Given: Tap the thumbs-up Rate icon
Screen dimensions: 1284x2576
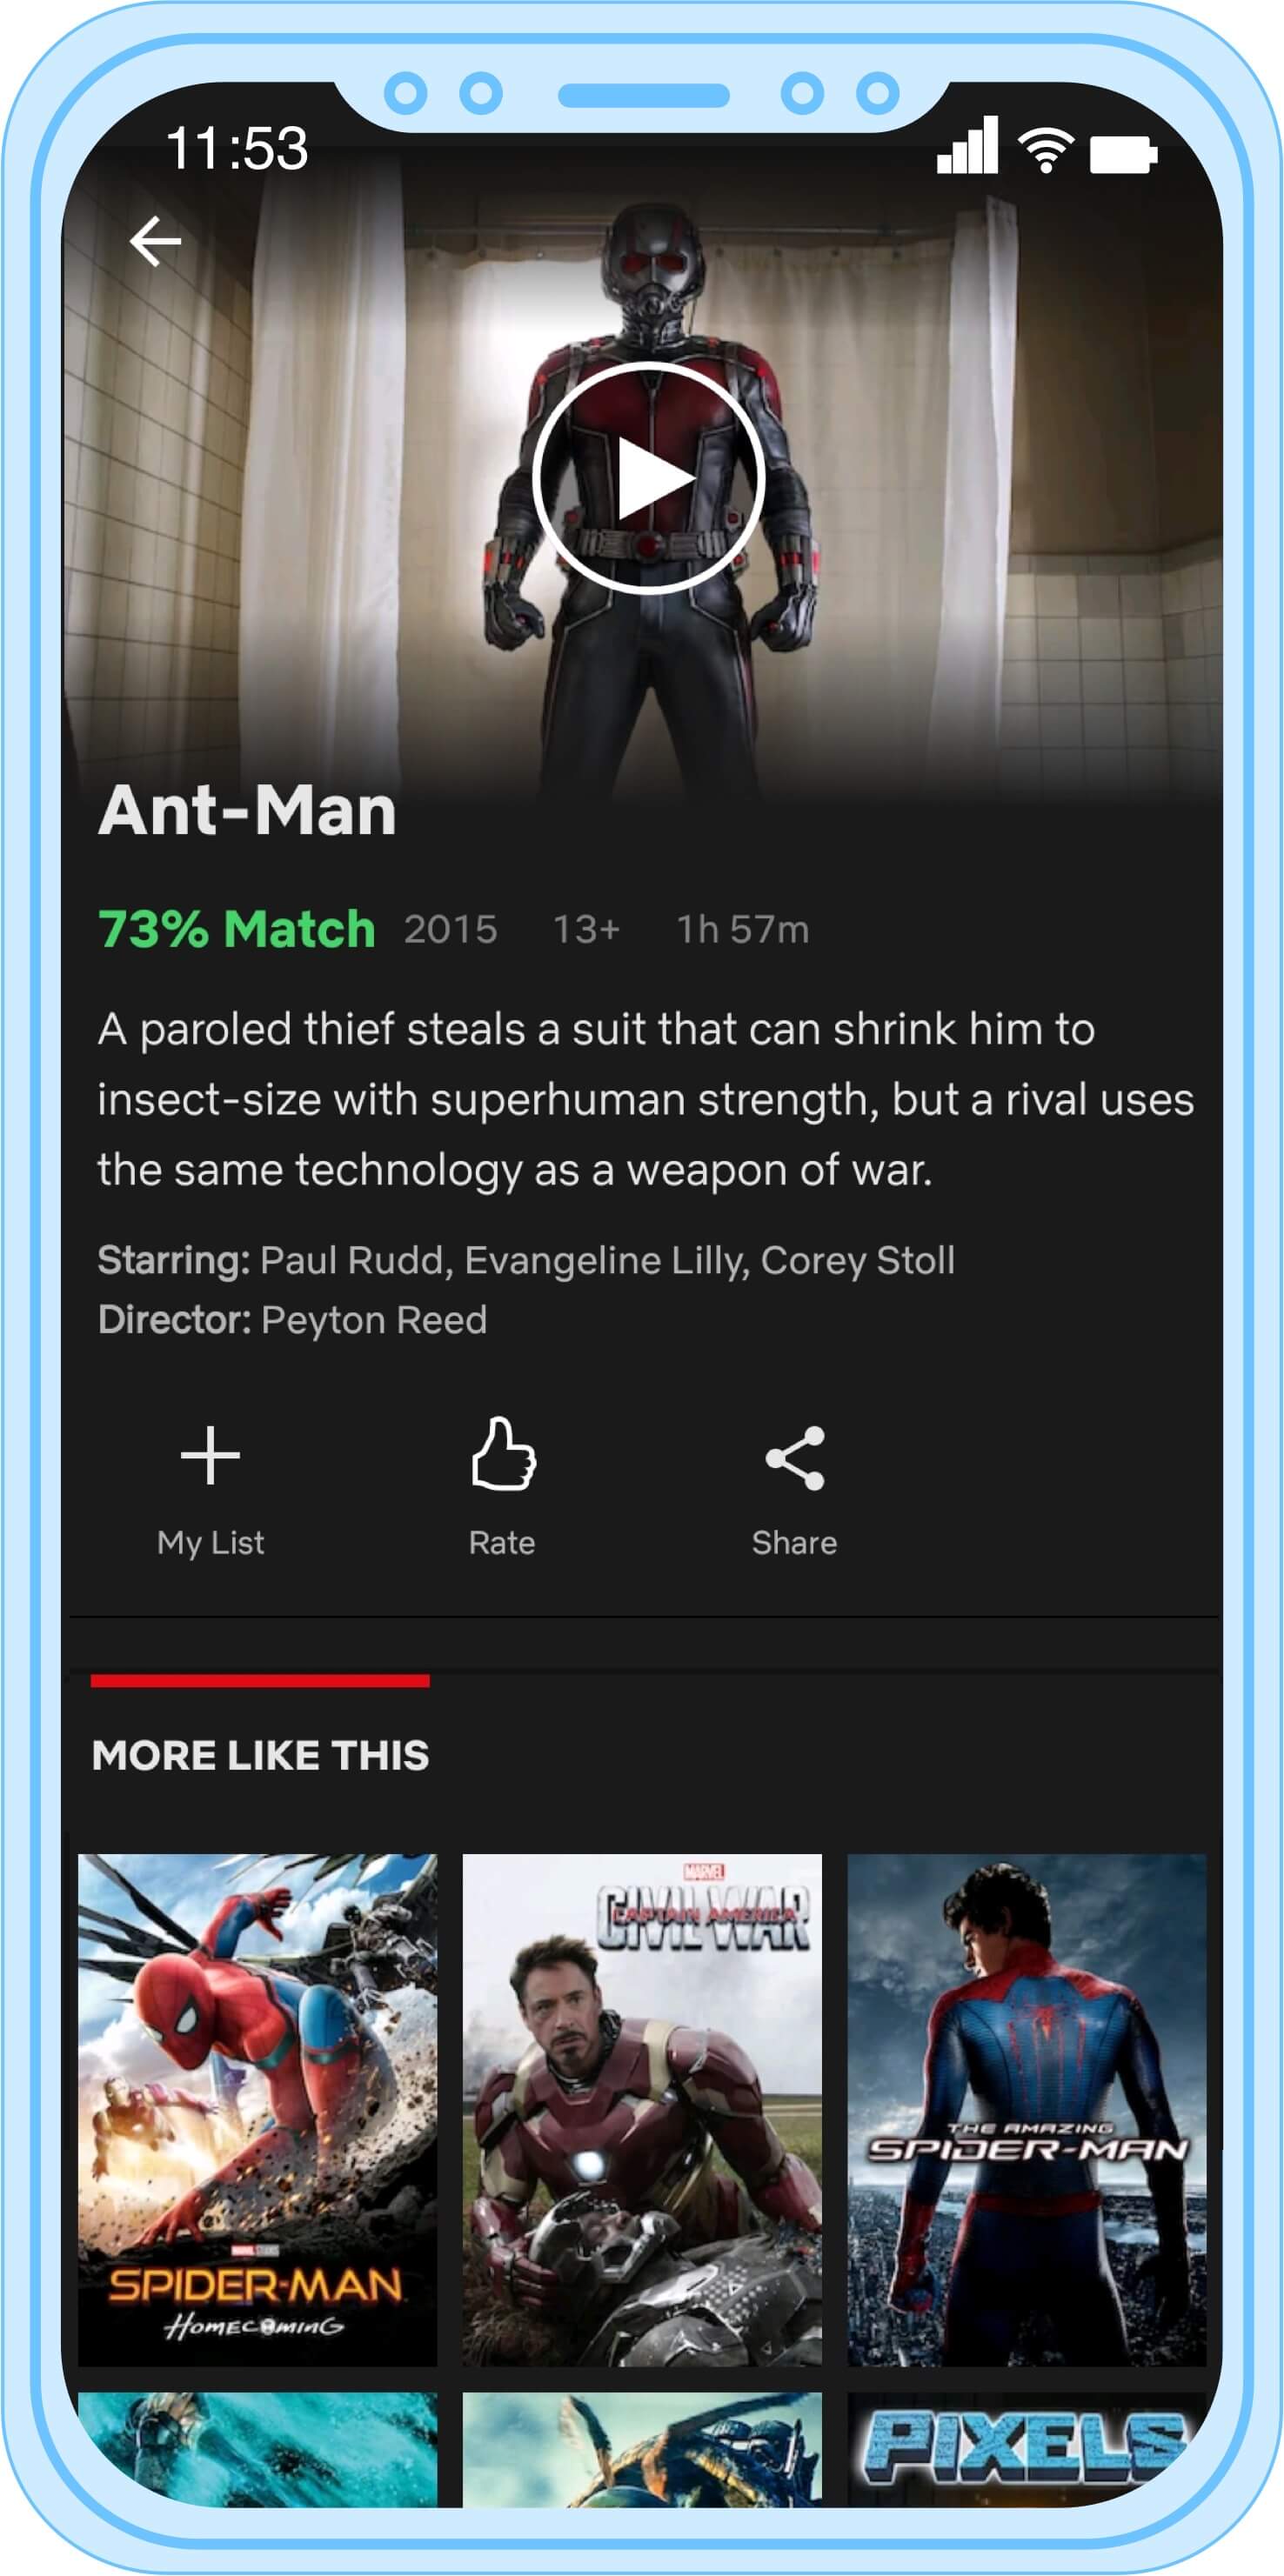Looking at the screenshot, I should [503, 1454].
